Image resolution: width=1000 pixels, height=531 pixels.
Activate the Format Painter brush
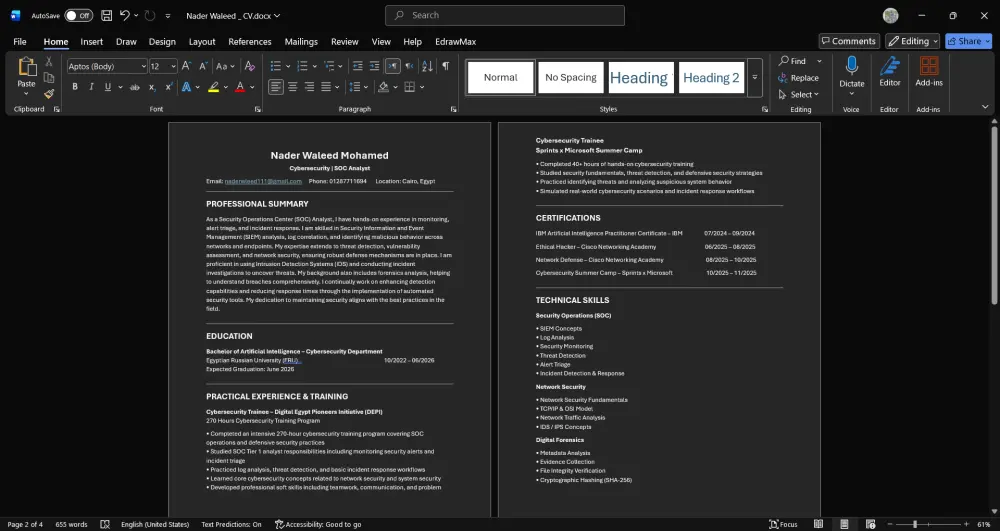48,94
